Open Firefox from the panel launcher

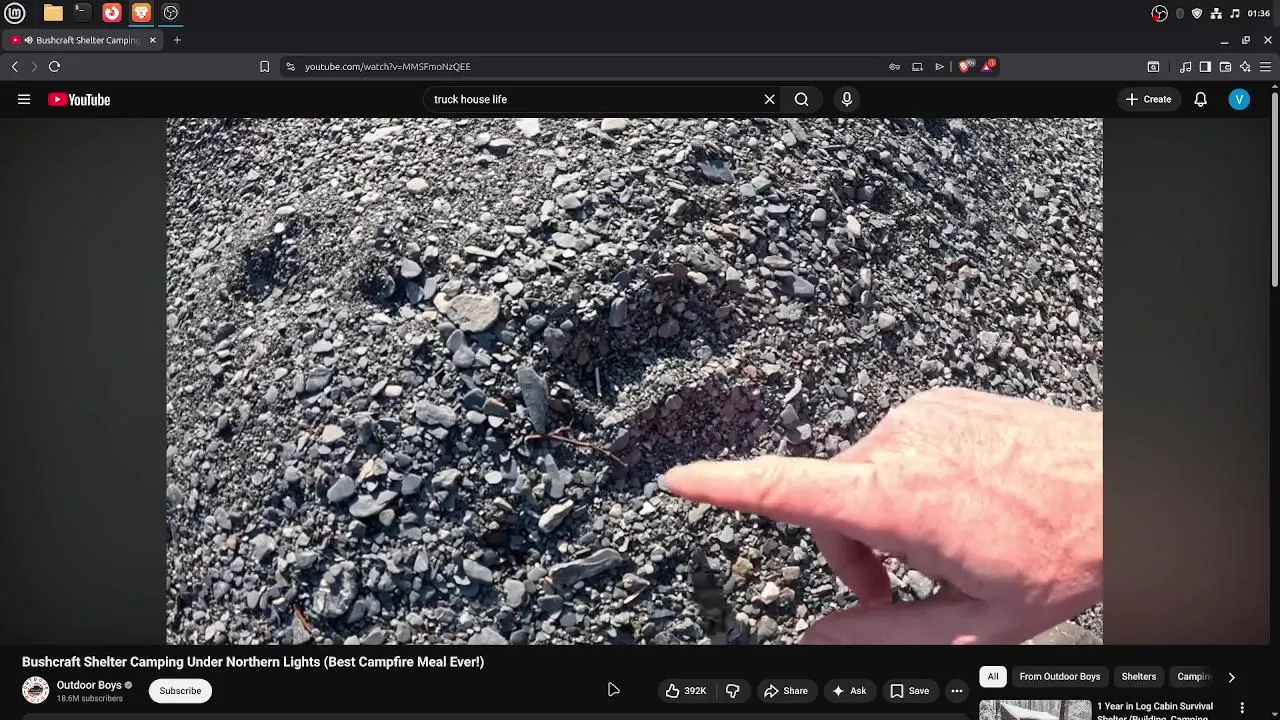112,13
